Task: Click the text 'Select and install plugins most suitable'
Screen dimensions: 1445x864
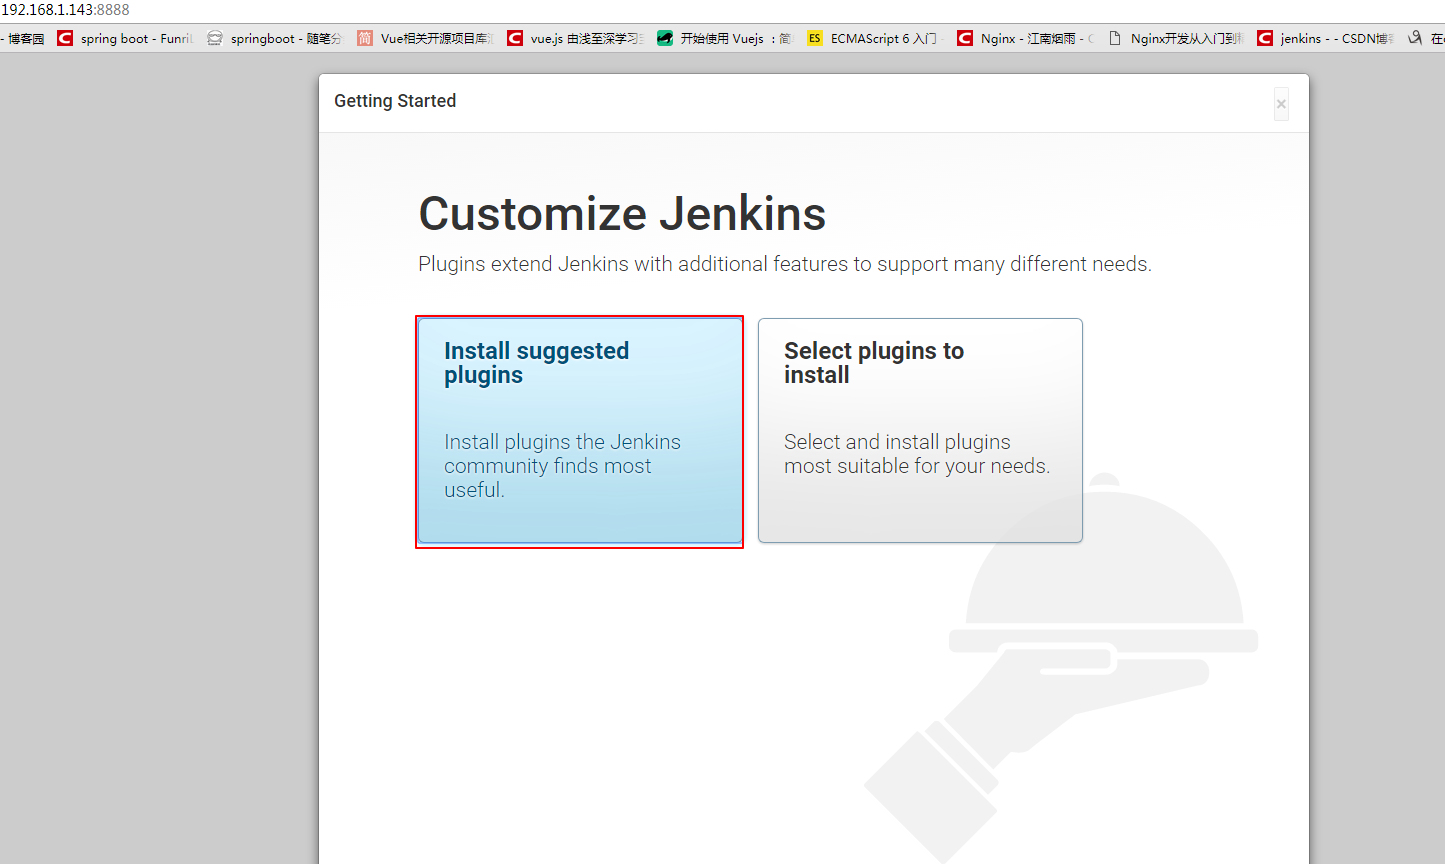Action: [x=917, y=454]
